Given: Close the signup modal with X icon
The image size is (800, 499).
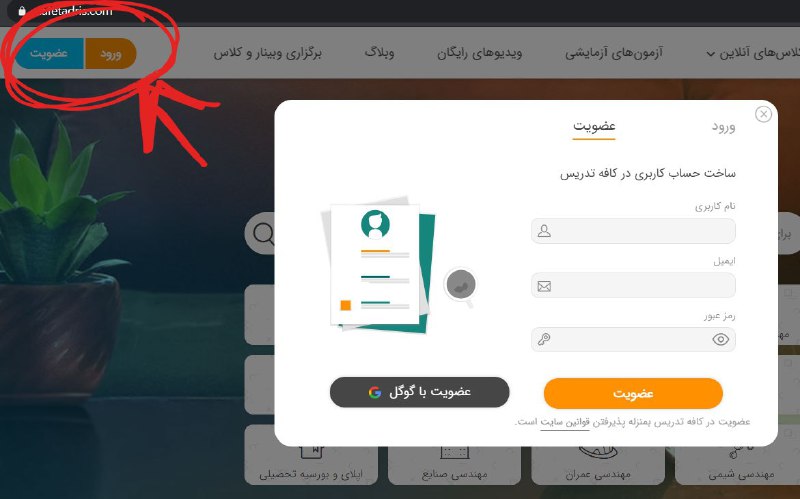Looking at the screenshot, I should [x=763, y=114].
